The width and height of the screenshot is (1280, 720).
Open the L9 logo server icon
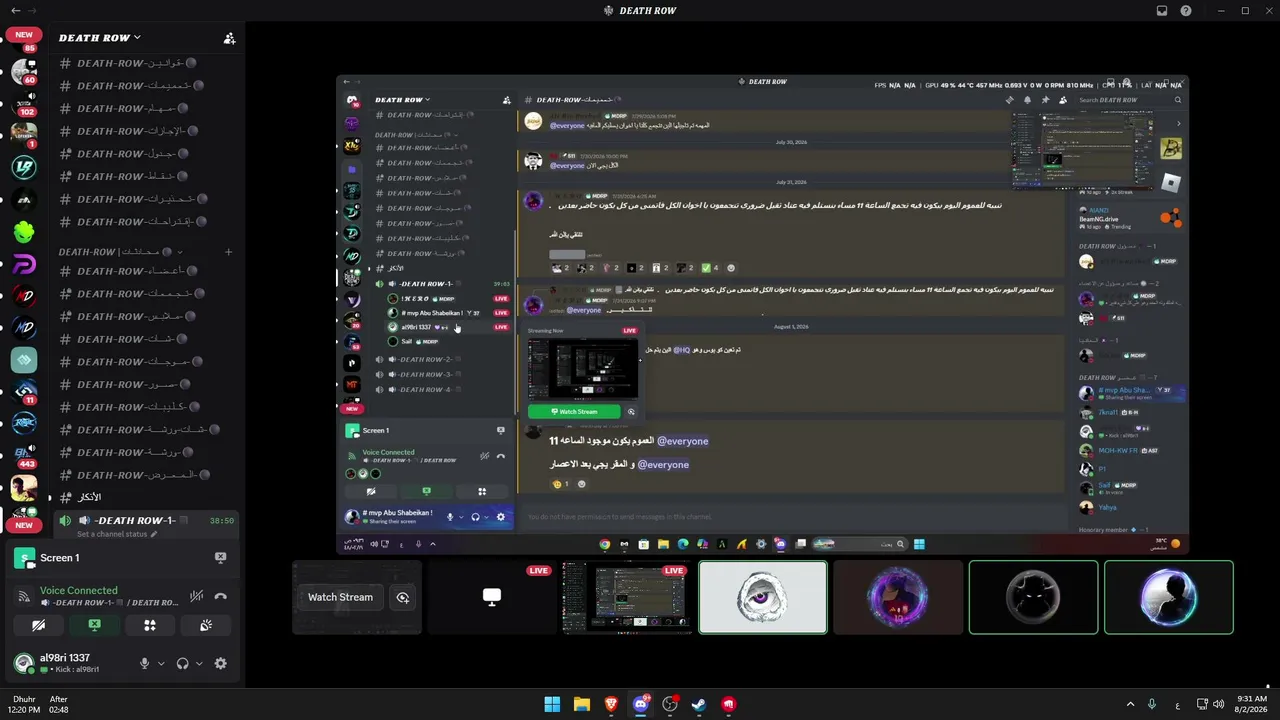(x=24, y=168)
